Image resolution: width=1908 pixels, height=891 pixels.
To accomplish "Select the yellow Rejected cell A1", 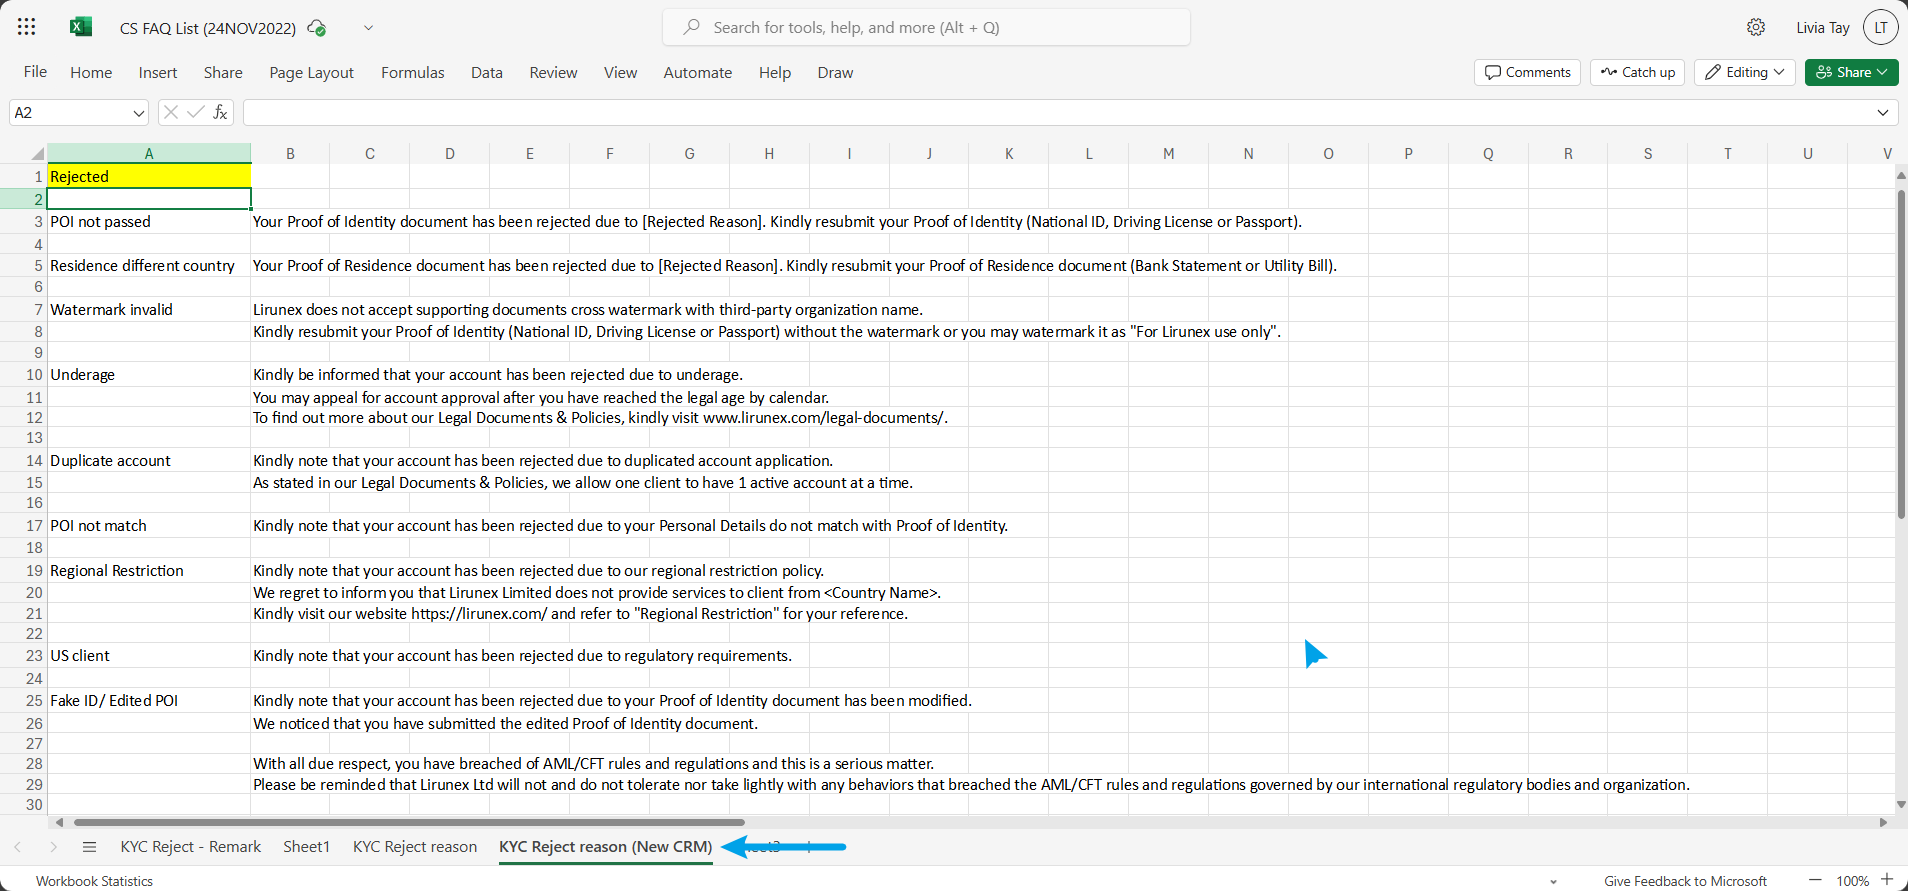I will 149,177.
